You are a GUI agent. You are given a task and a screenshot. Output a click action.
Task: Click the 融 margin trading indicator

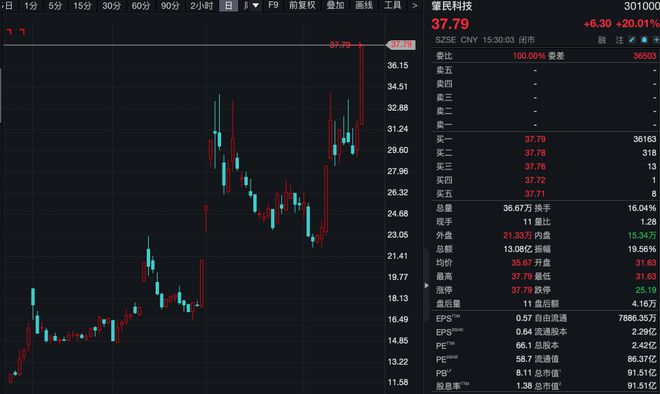[602, 40]
